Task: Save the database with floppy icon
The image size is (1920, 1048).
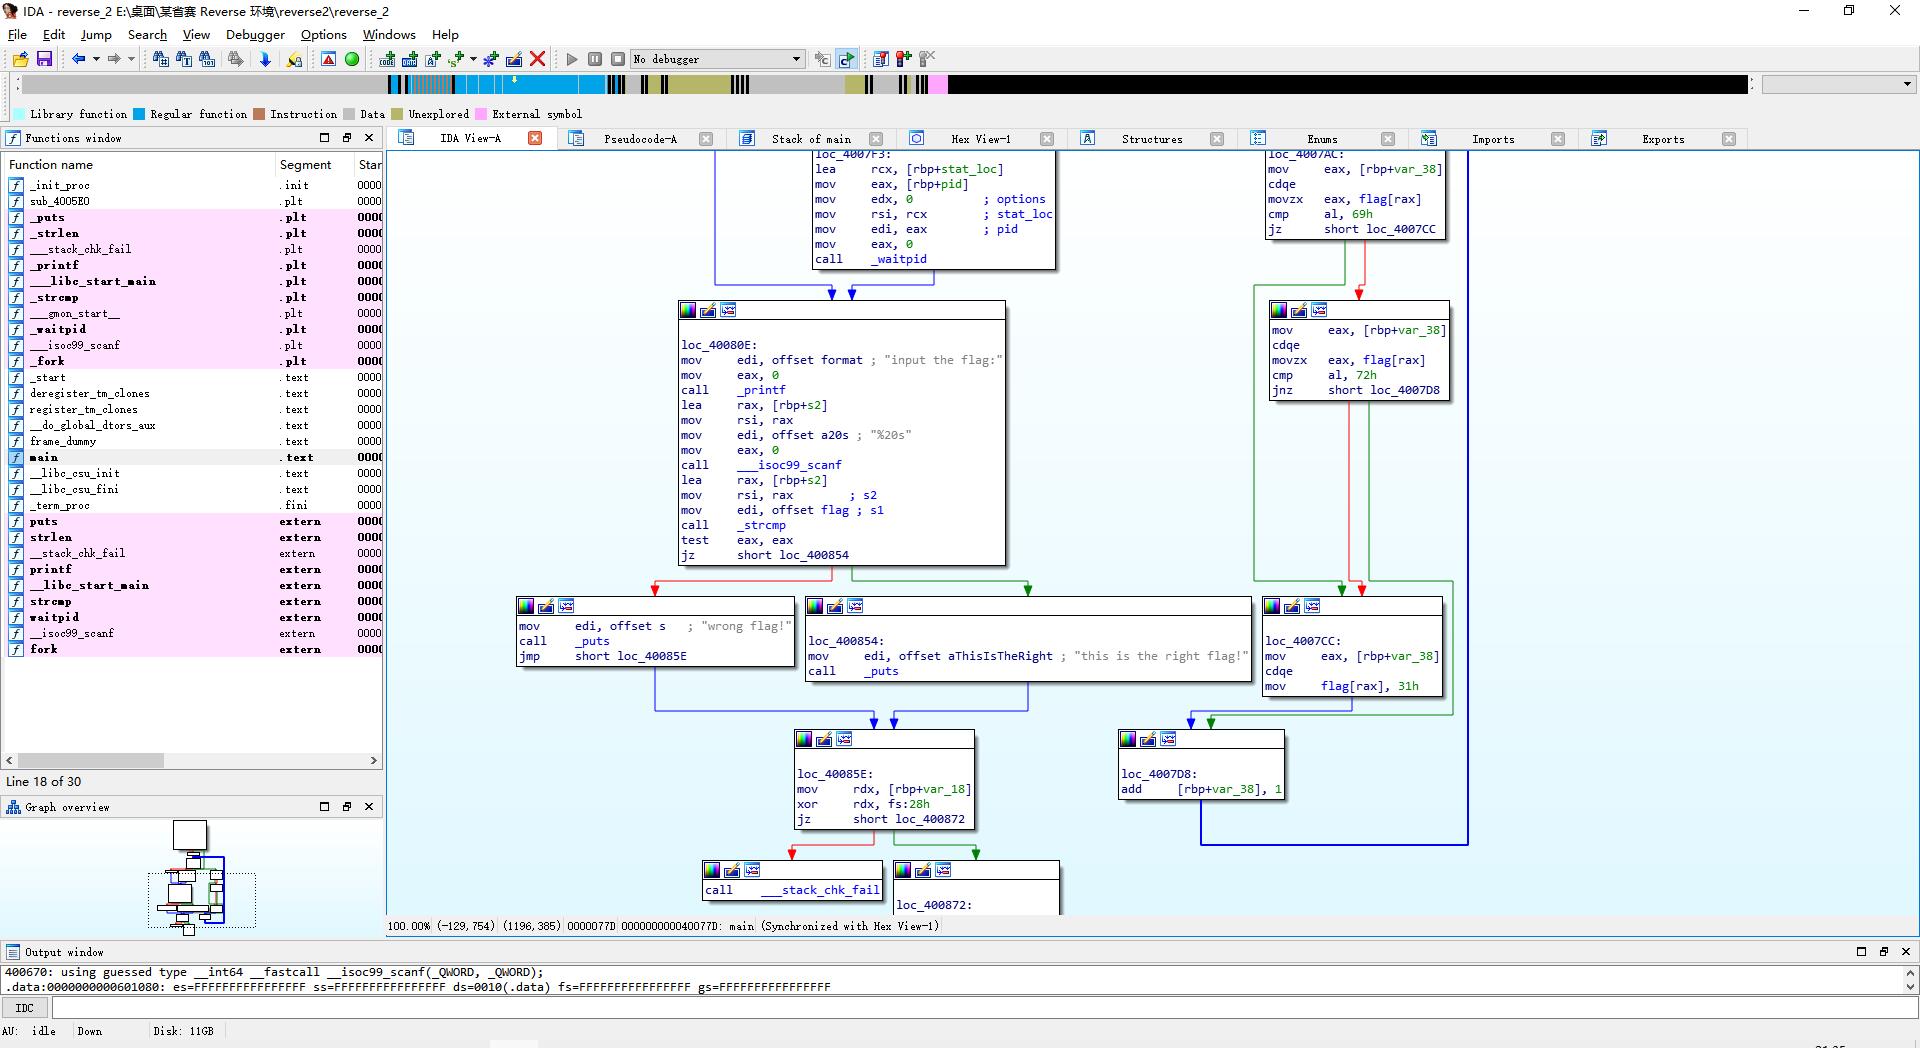Action: coord(44,59)
